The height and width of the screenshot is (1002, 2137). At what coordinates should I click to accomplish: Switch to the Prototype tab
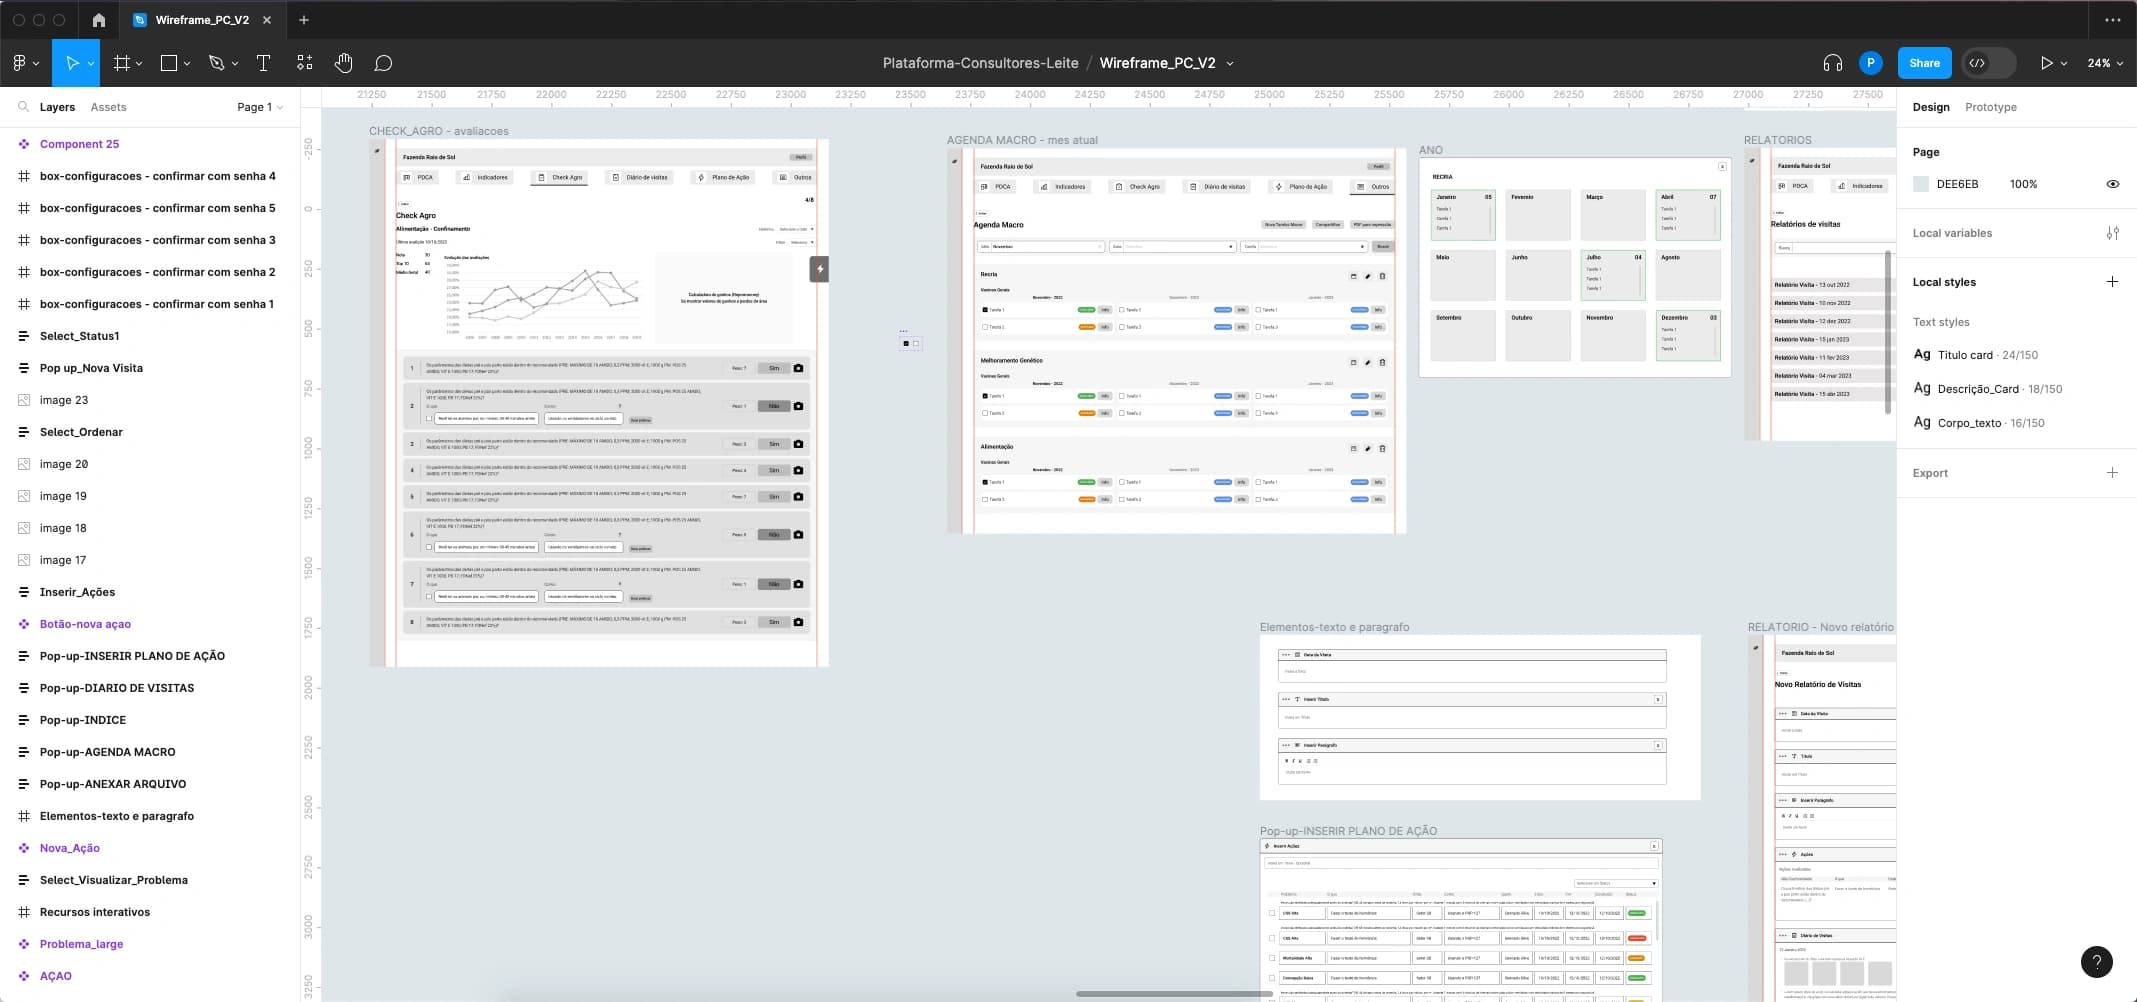pyautogui.click(x=1990, y=107)
